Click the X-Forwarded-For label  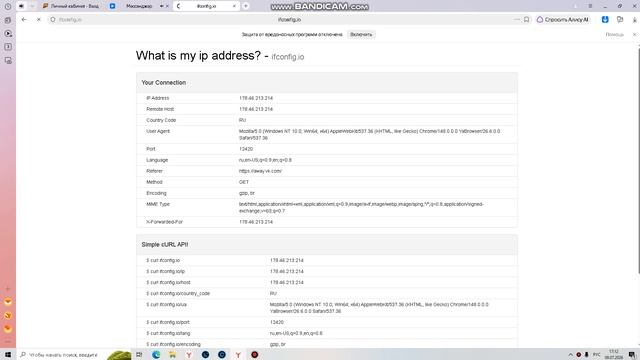tap(164, 222)
